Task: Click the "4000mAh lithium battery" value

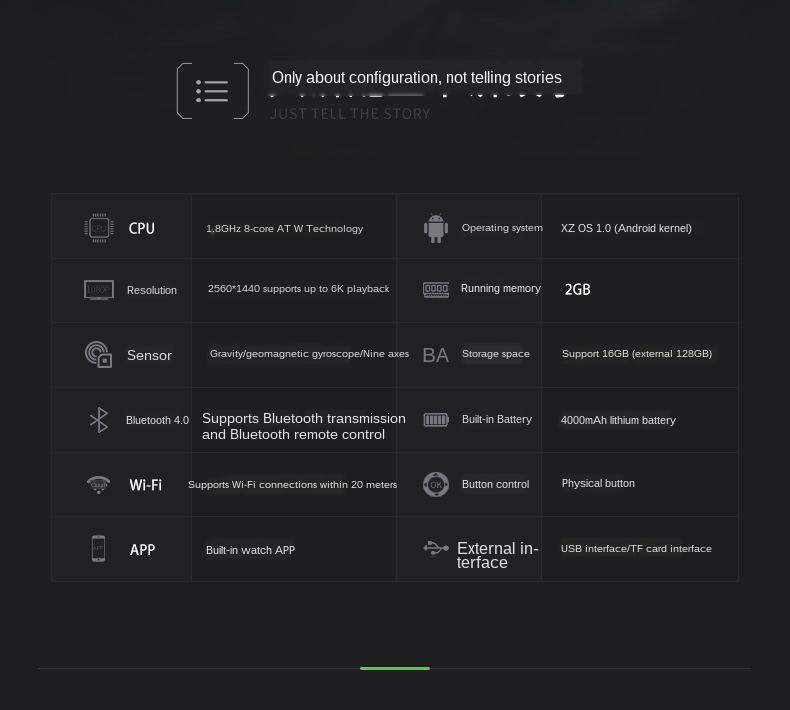Action: pos(618,420)
